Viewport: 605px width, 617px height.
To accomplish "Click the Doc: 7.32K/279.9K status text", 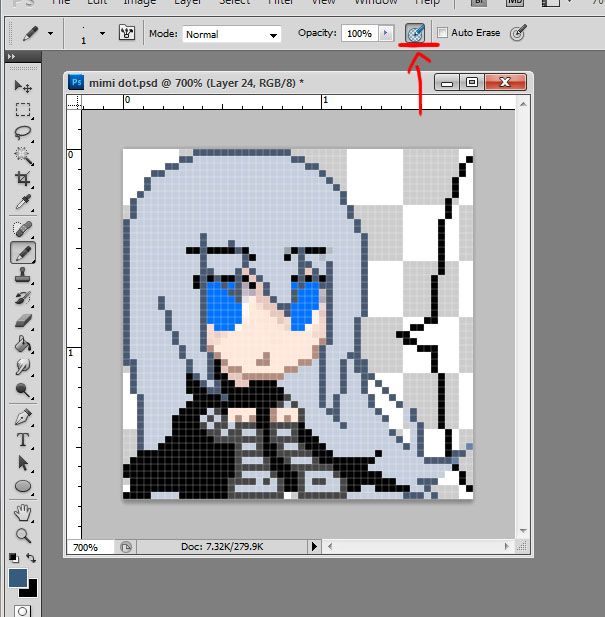I will click(222, 547).
